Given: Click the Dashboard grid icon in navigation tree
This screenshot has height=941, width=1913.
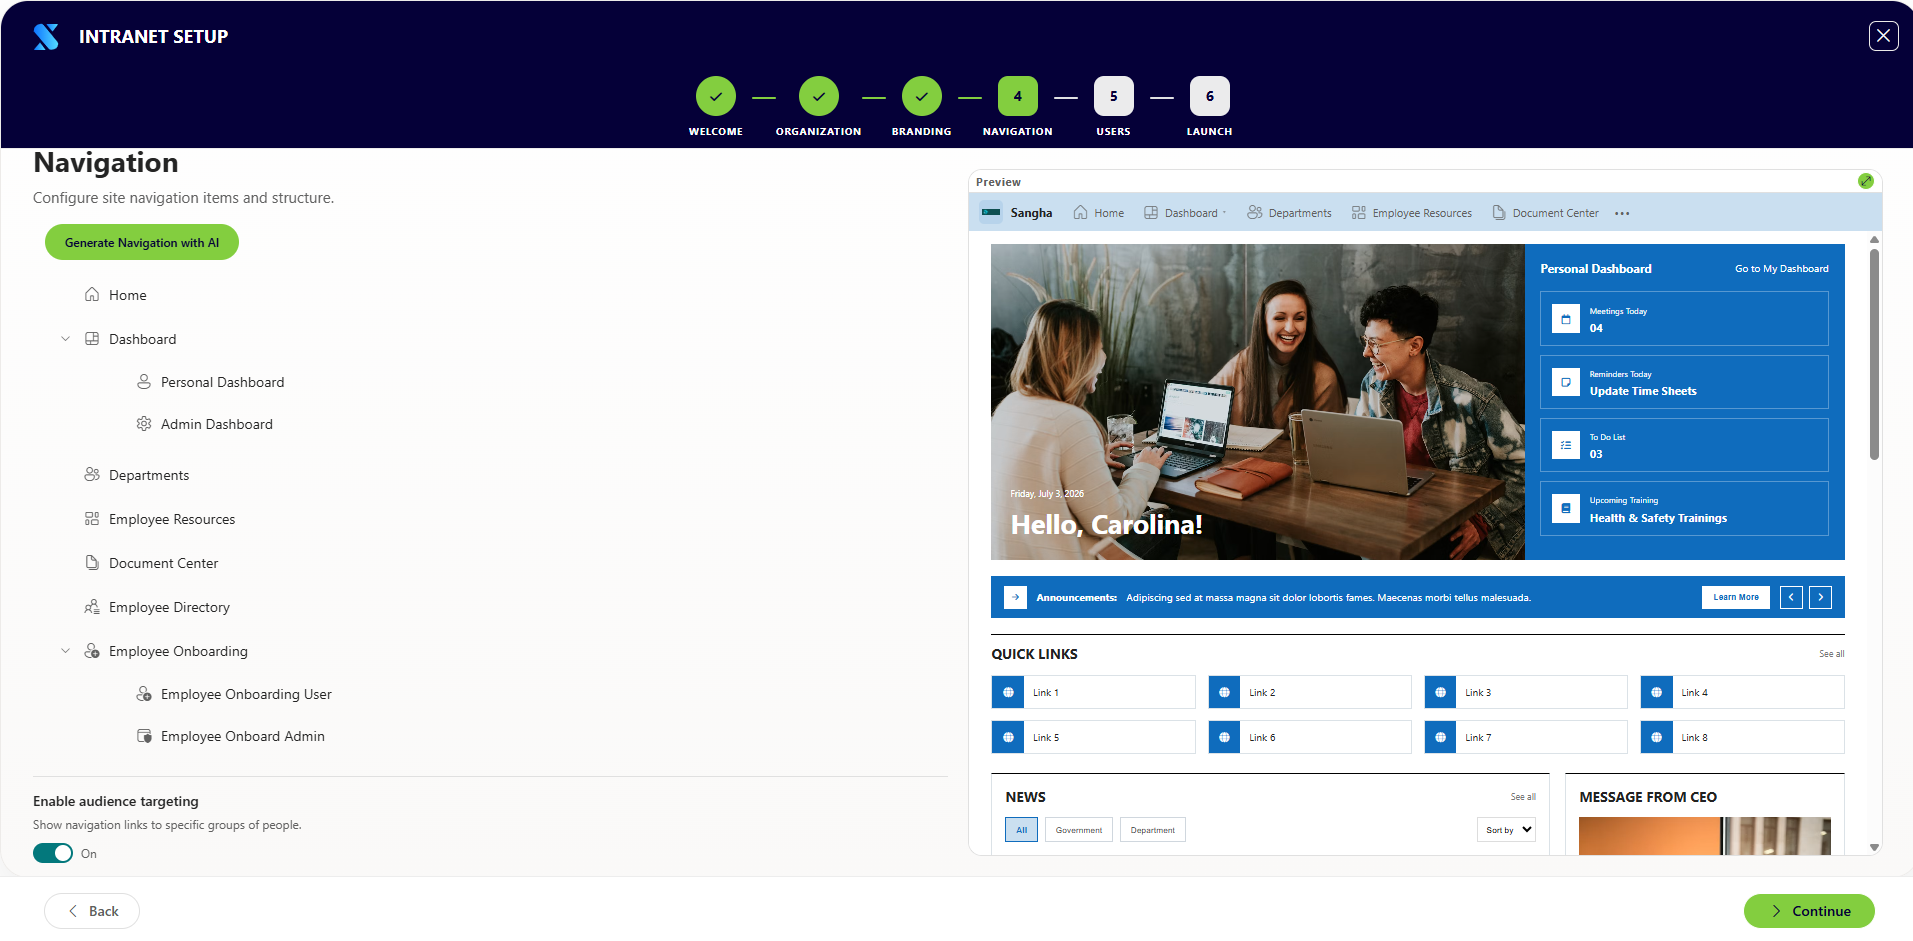Looking at the screenshot, I should pyautogui.click(x=92, y=339).
